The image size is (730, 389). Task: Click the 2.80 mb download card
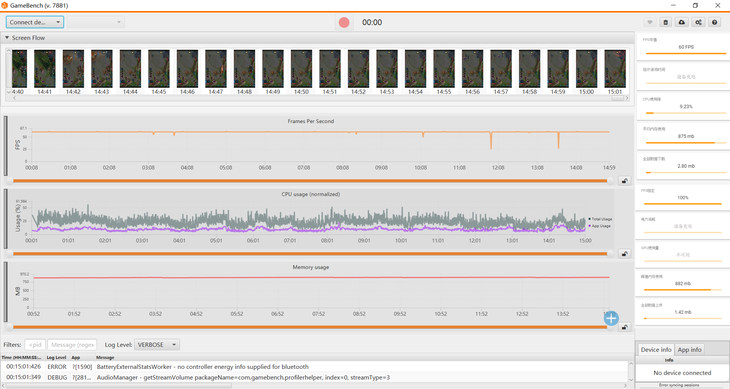[683, 166]
